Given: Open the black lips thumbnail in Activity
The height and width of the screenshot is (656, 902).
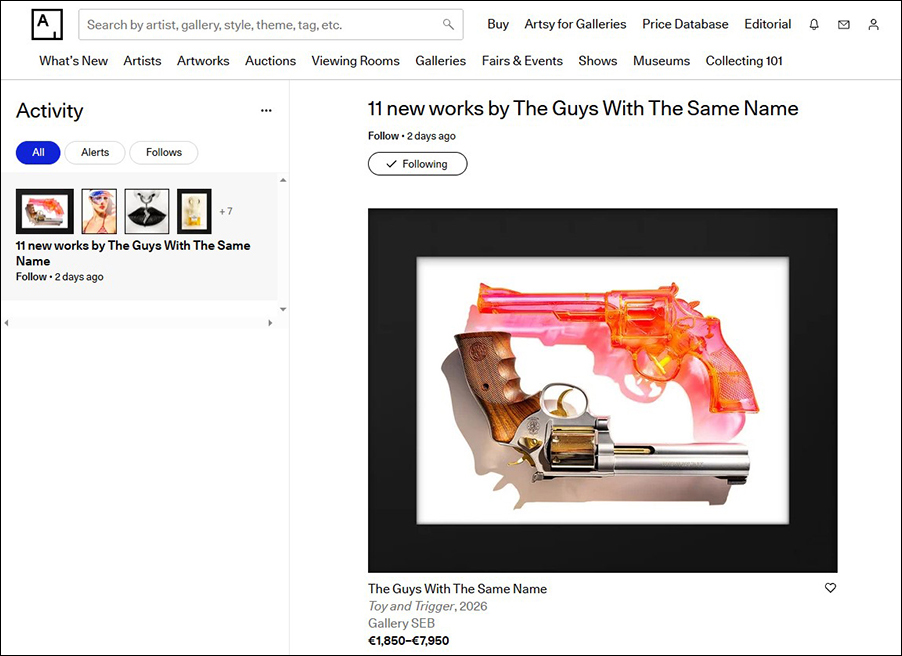Looking at the screenshot, I should point(147,211).
